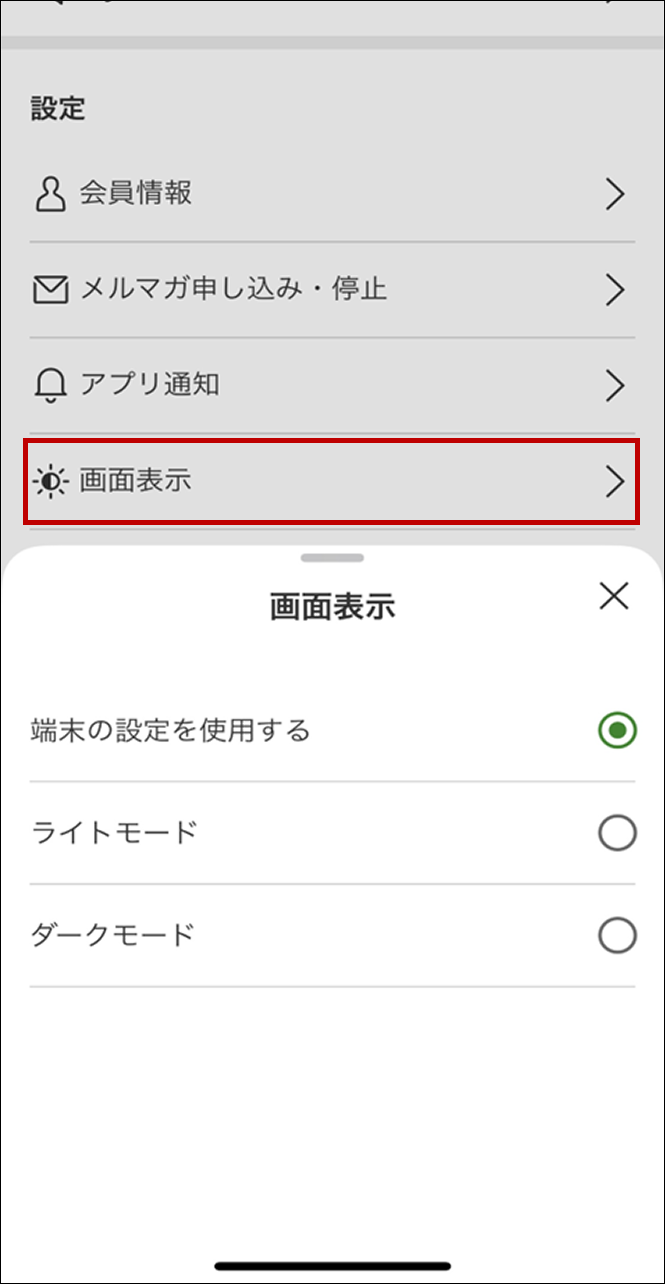Open メルマガ申し込み・停止 via its chevron
Screen dimensions: 665x1284
coord(616,289)
